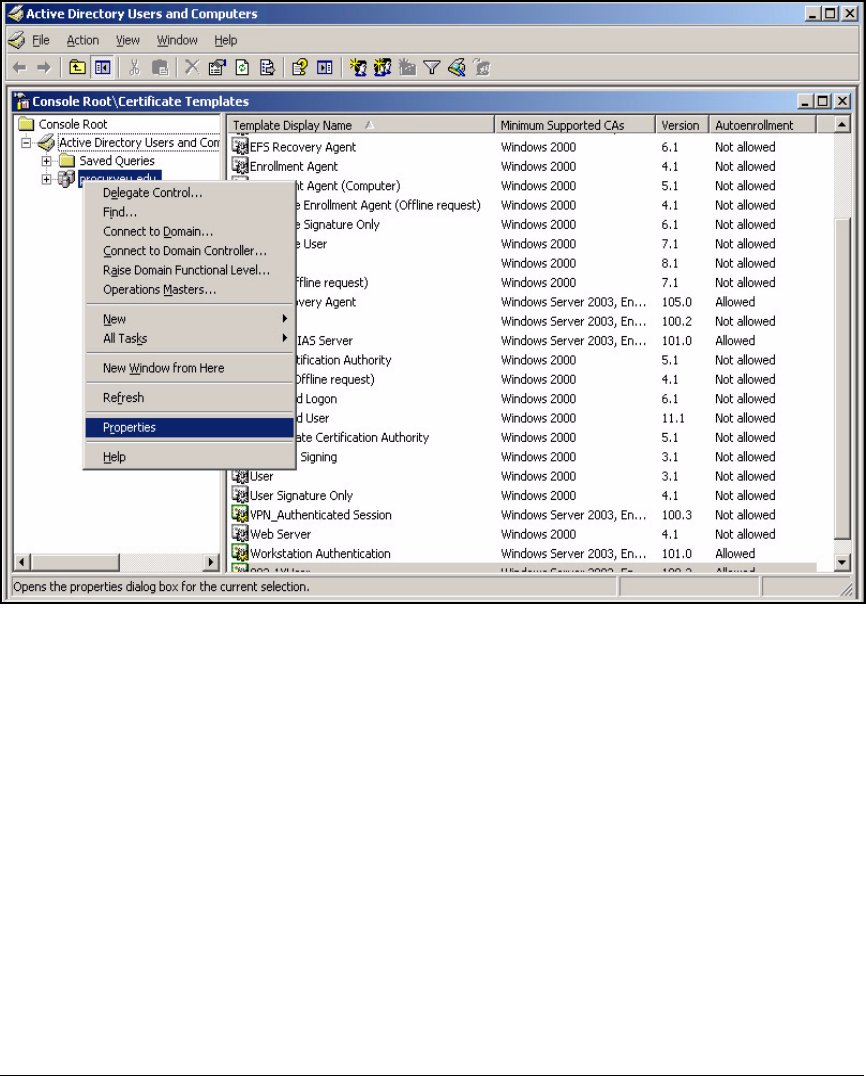
Task: Click the Up one level folder icon
Action: coord(78,67)
